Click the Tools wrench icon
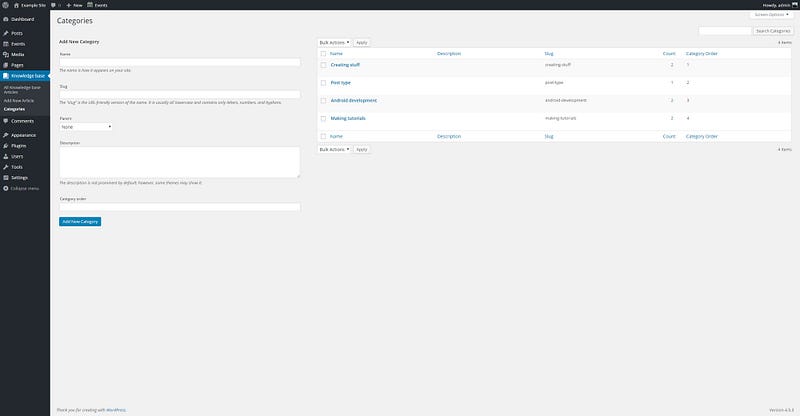 [6, 167]
